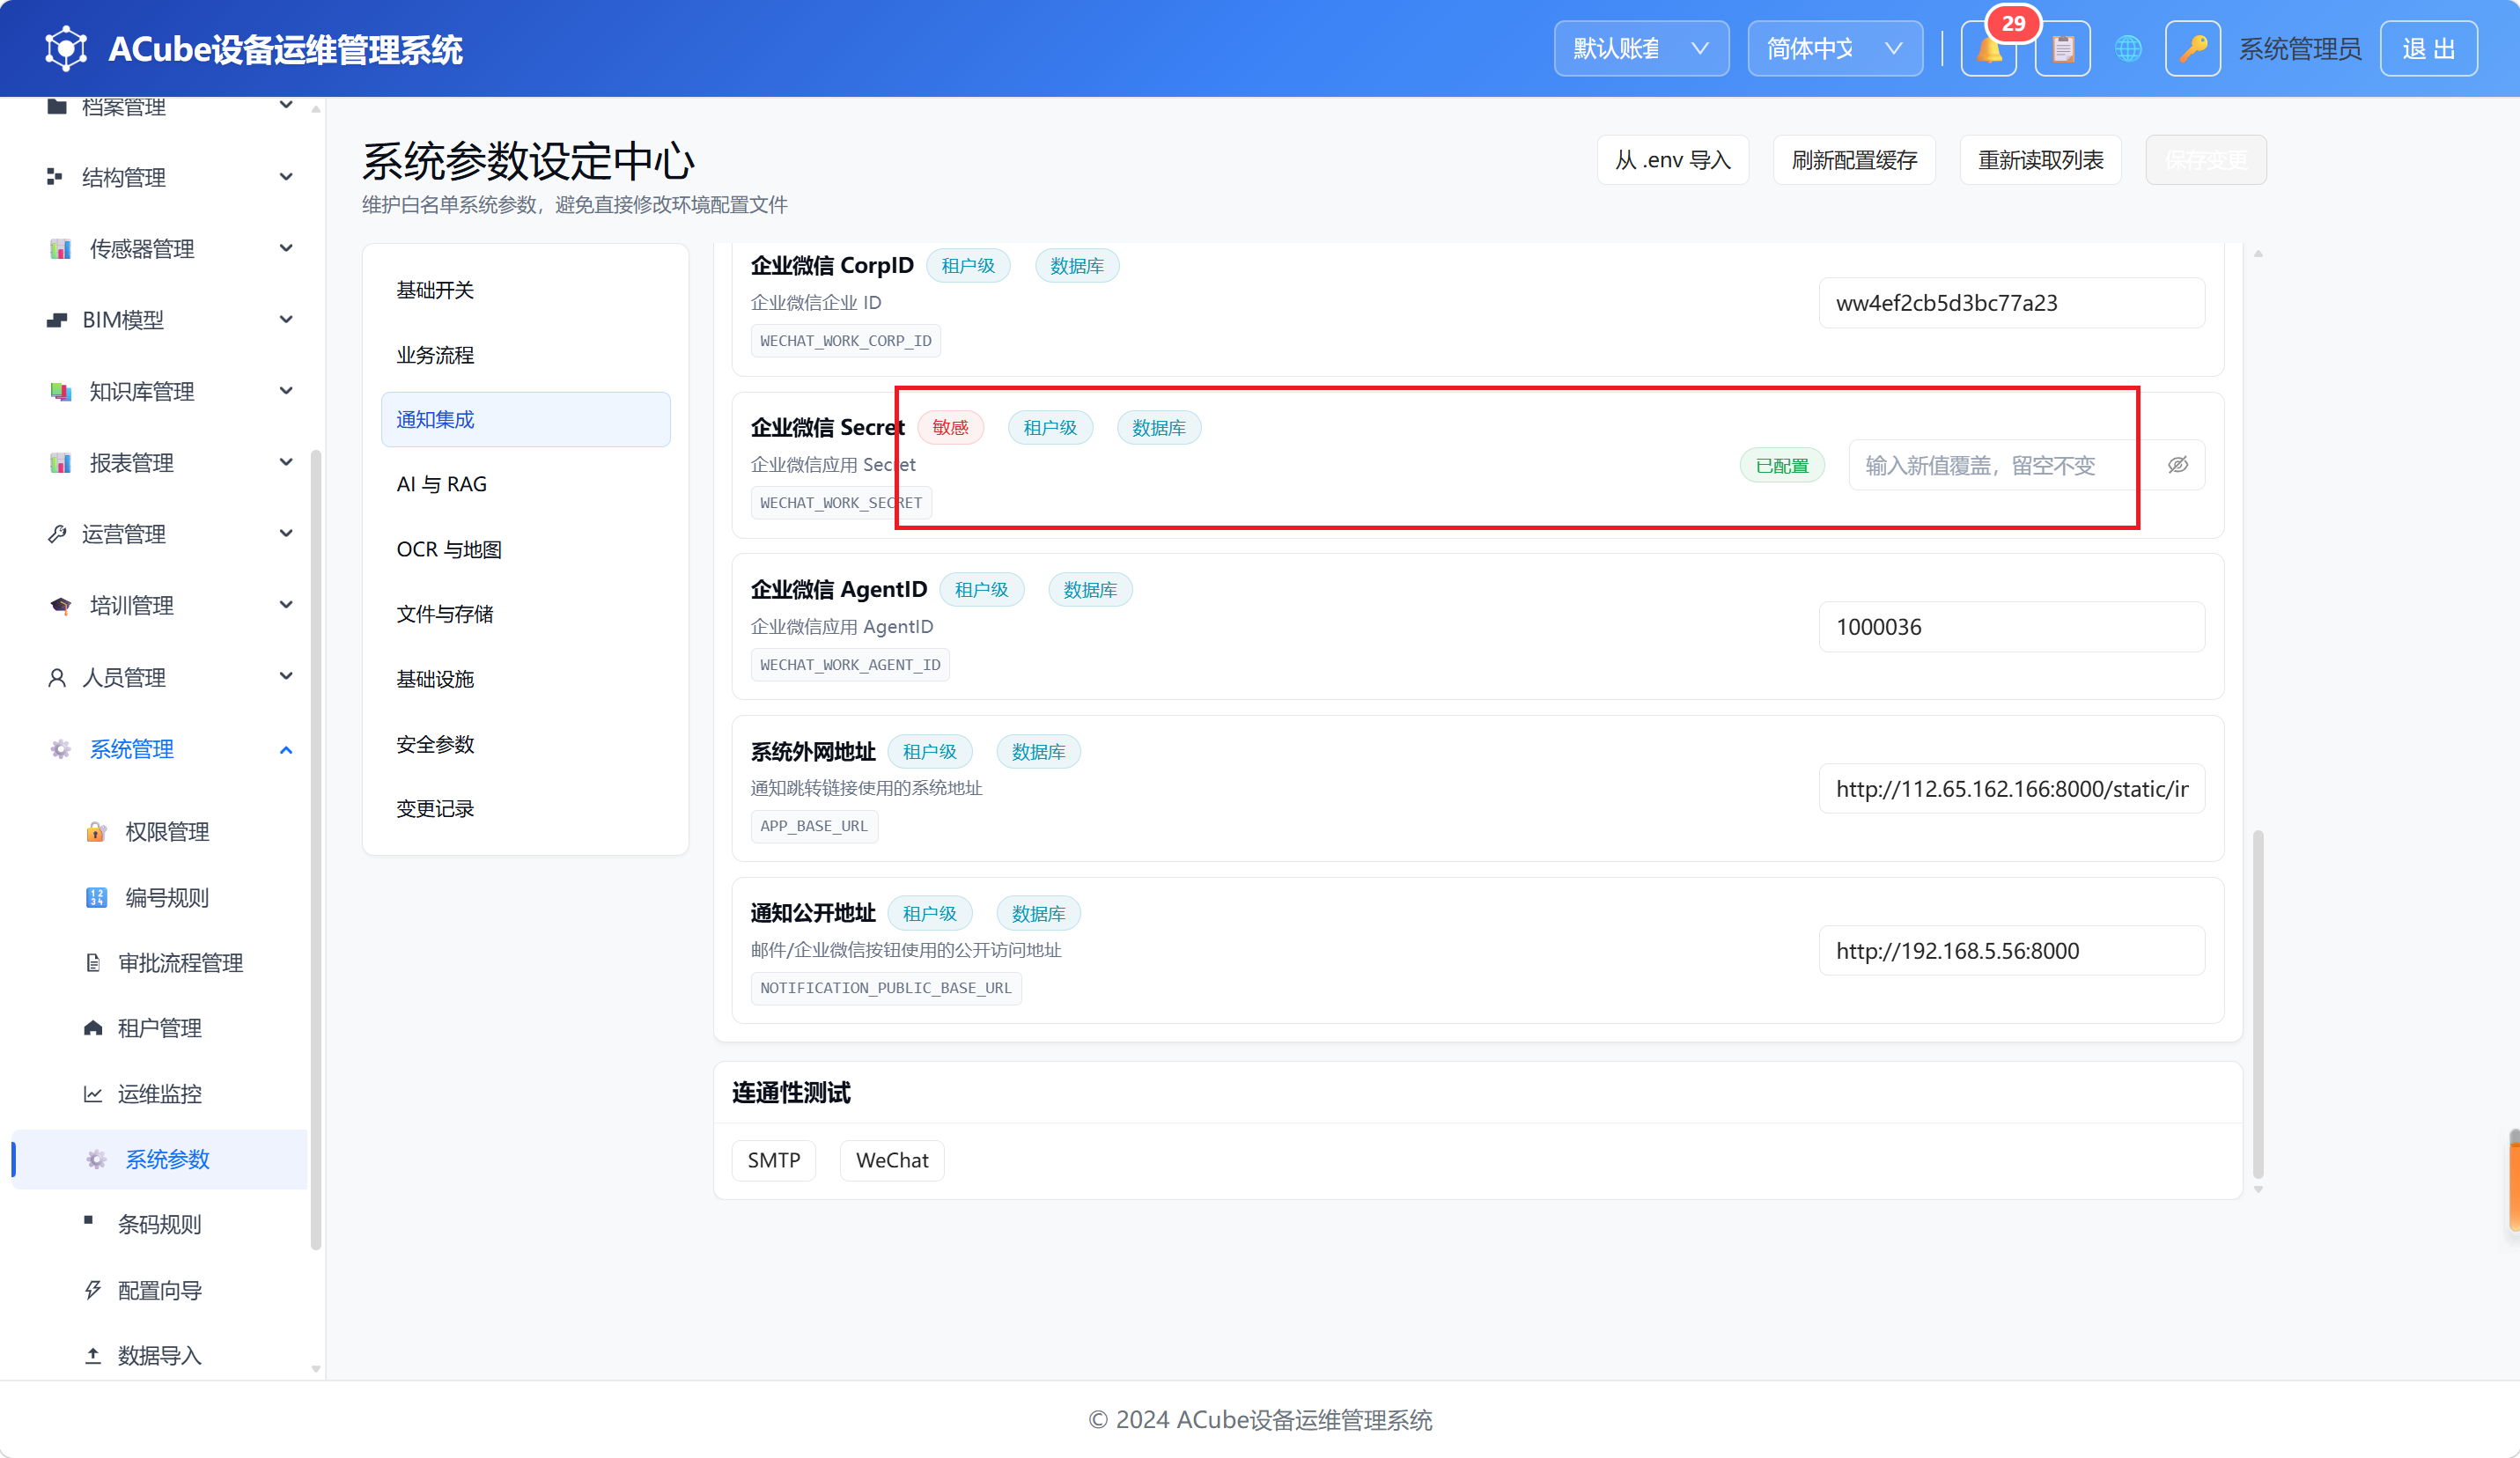
Task: Open the 默认账套 dropdown
Action: [x=1640, y=48]
